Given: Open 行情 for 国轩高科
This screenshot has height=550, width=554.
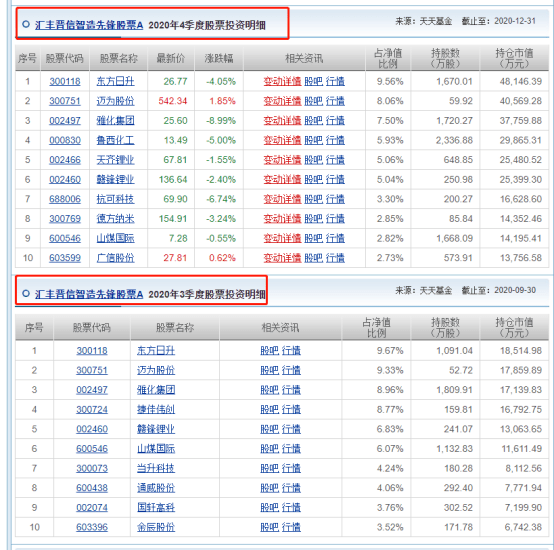Looking at the screenshot, I should pyautogui.click(x=291, y=508).
